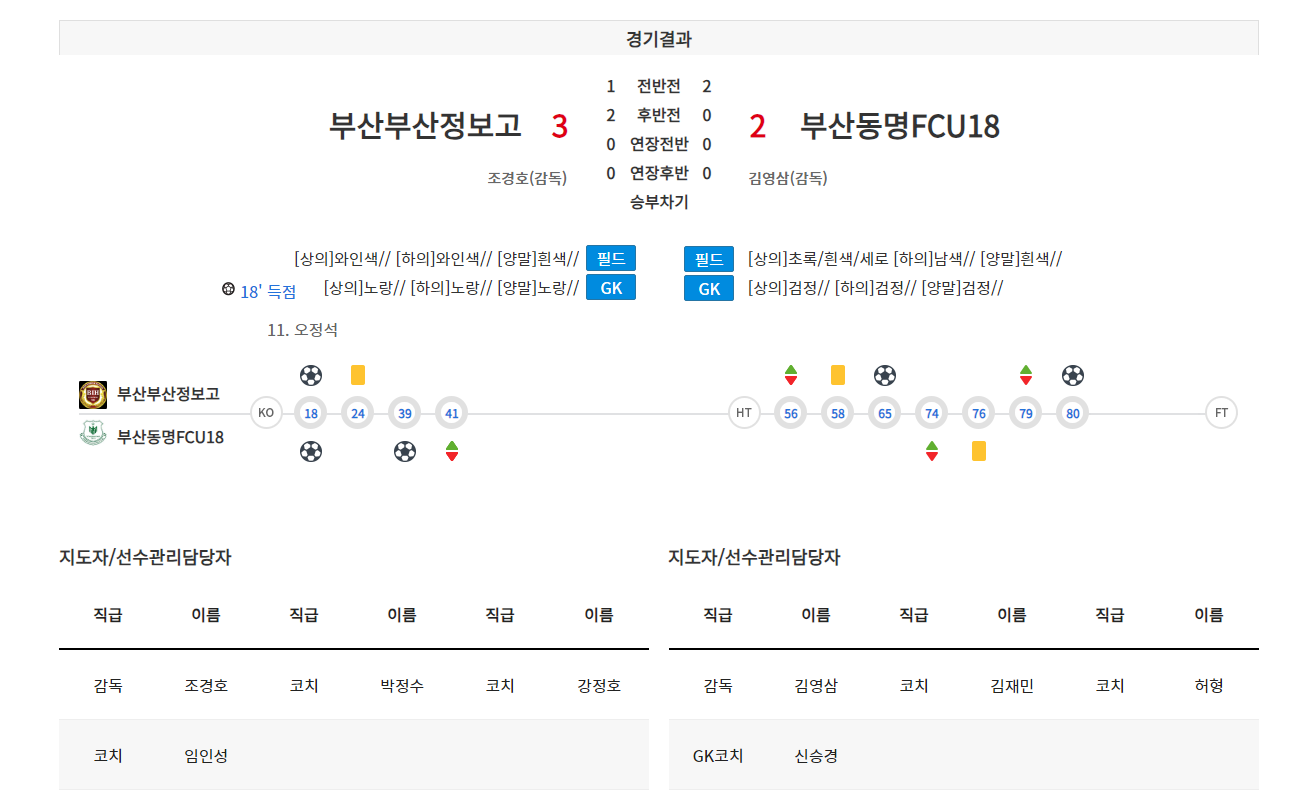Click the 강정호 coach name cell
This screenshot has width=1295, height=812.
[599, 685]
